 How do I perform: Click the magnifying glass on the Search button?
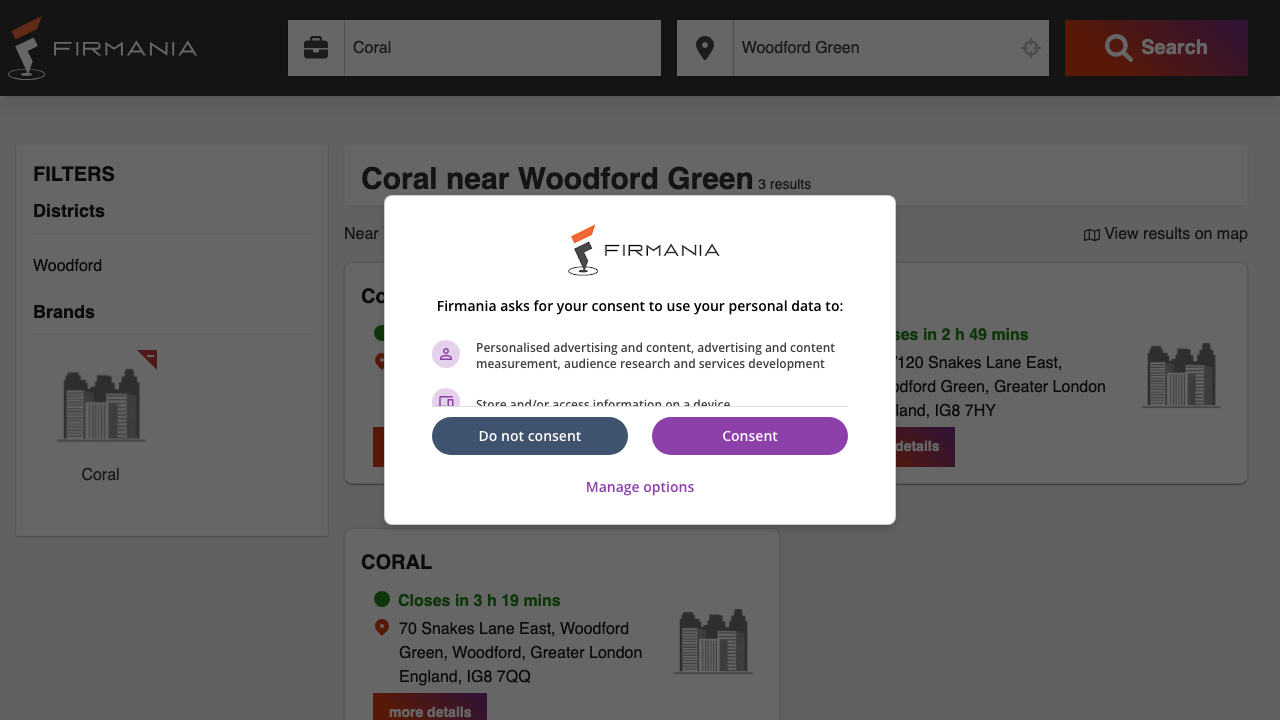point(1119,47)
